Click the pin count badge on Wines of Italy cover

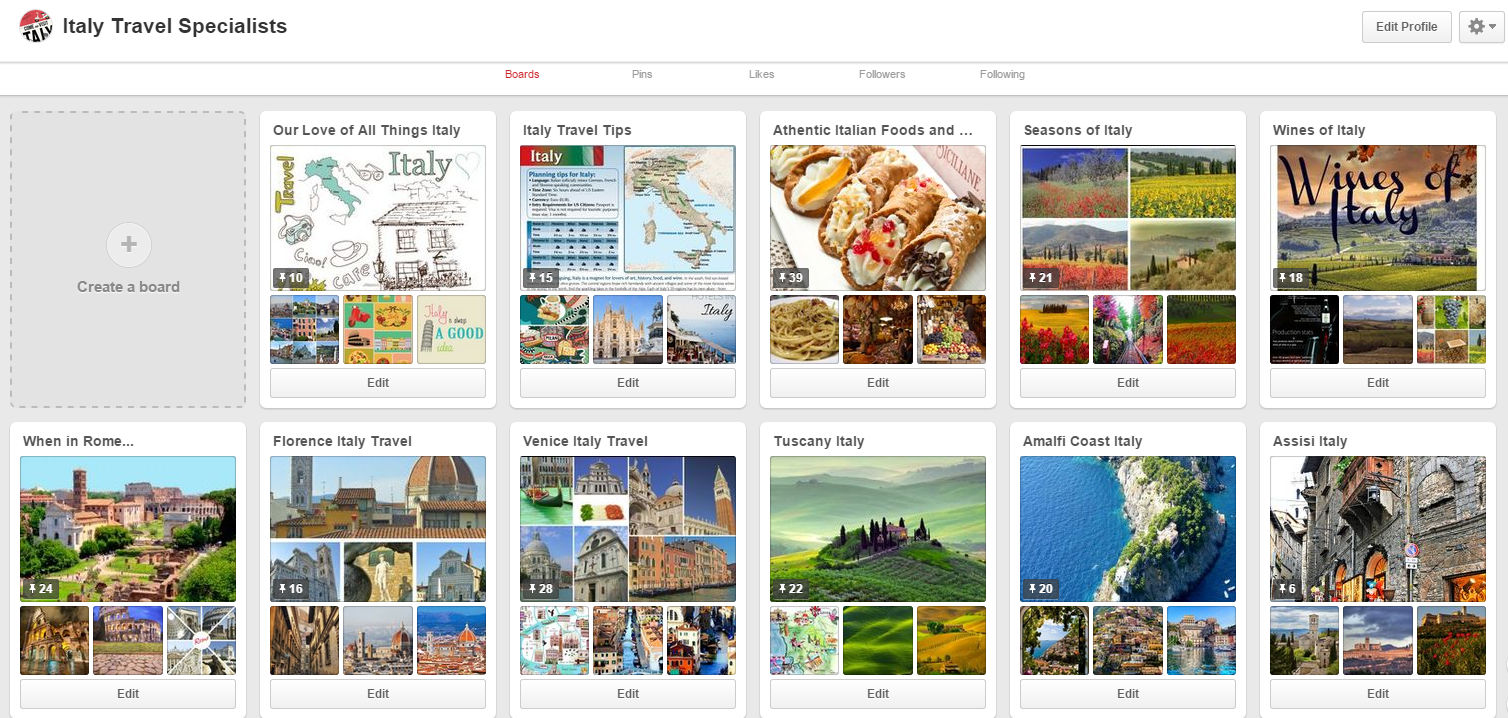click(x=1290, y=277)
